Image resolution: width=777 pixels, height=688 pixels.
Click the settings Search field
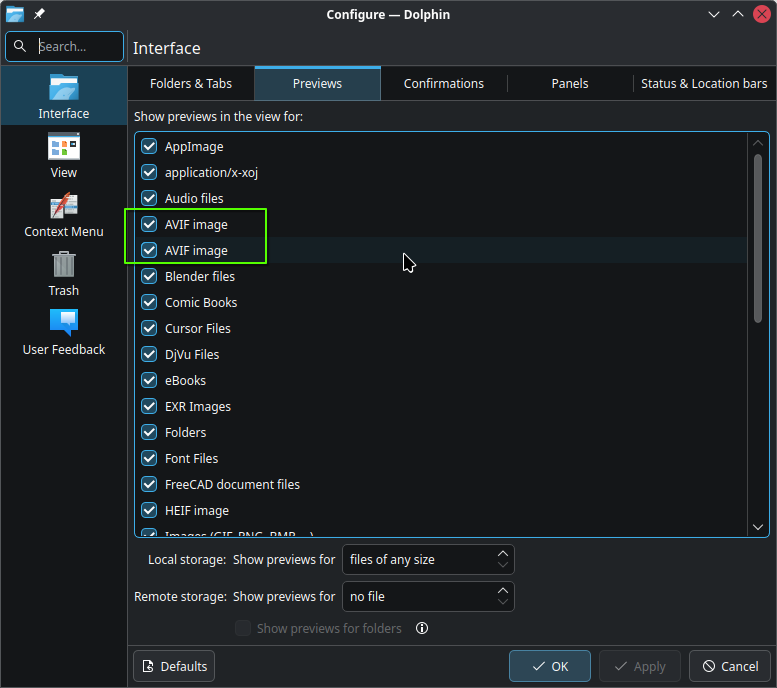click(x=64, y=46)
